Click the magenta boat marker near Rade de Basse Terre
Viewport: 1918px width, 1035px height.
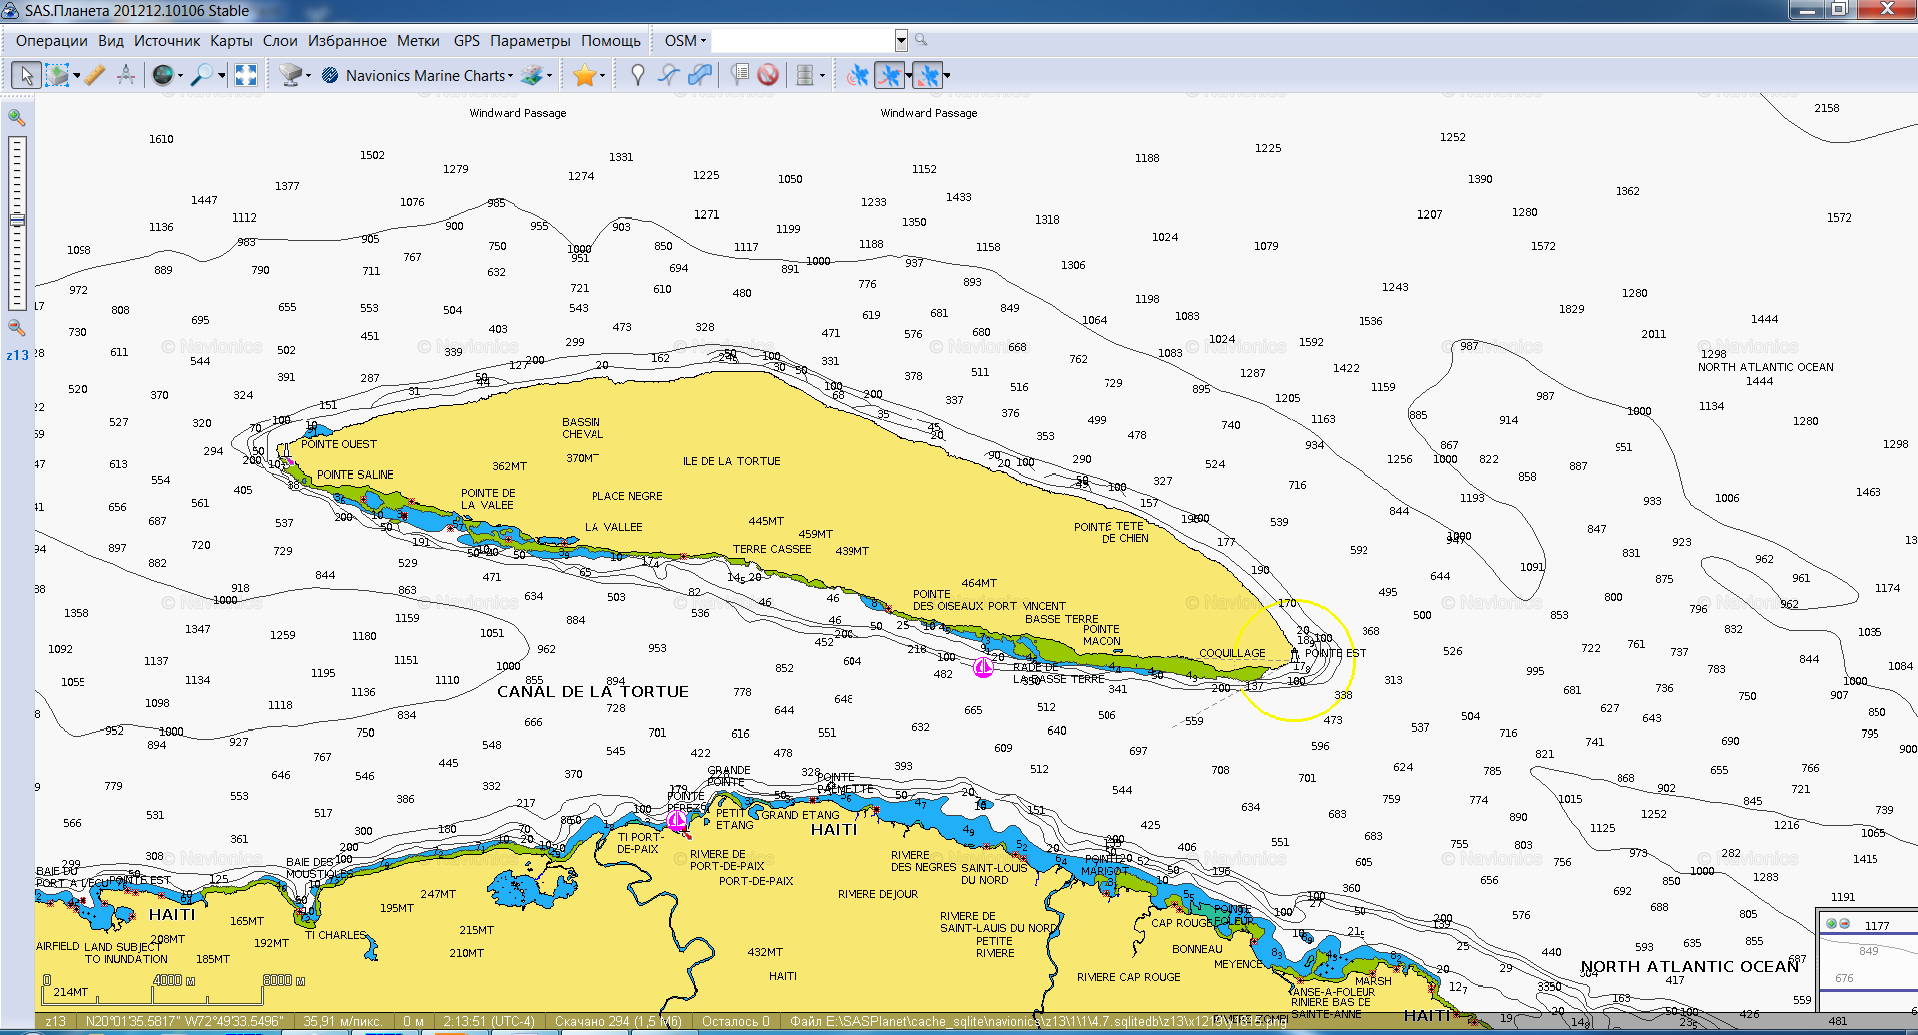(984, 667)
